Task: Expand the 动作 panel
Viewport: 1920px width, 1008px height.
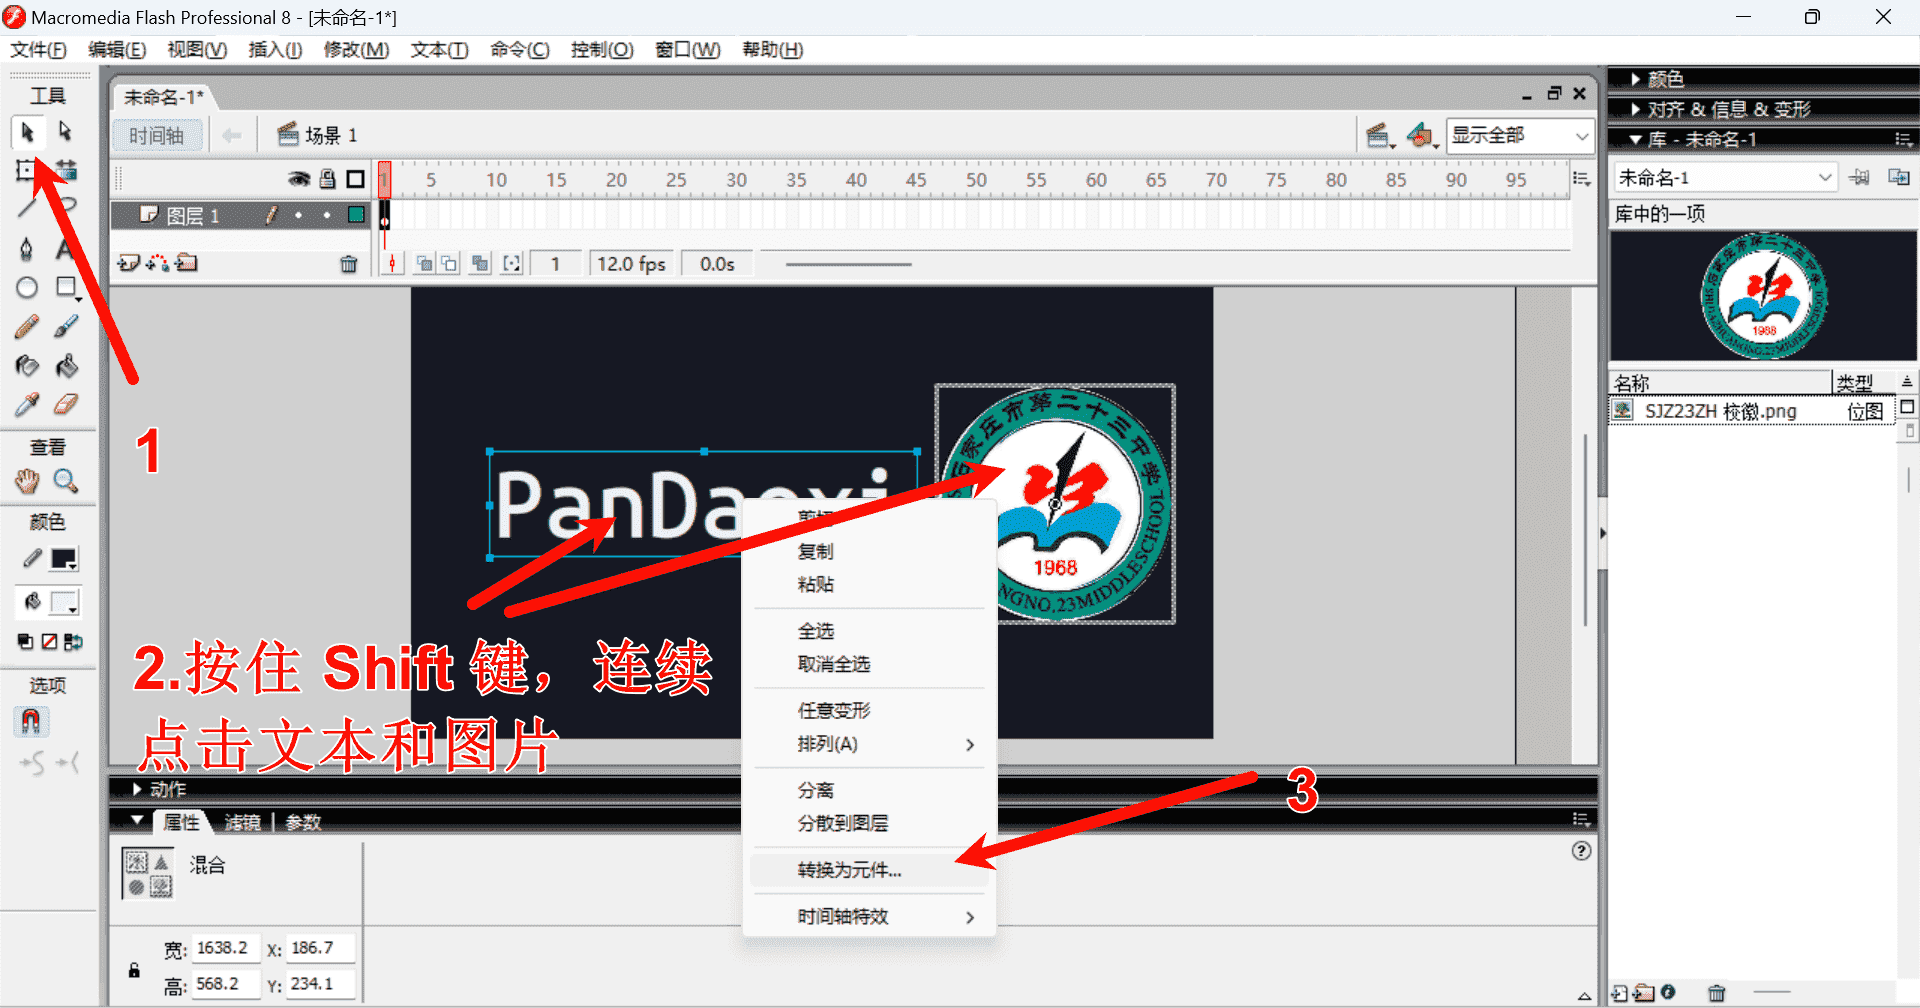Action: point(166,789)
